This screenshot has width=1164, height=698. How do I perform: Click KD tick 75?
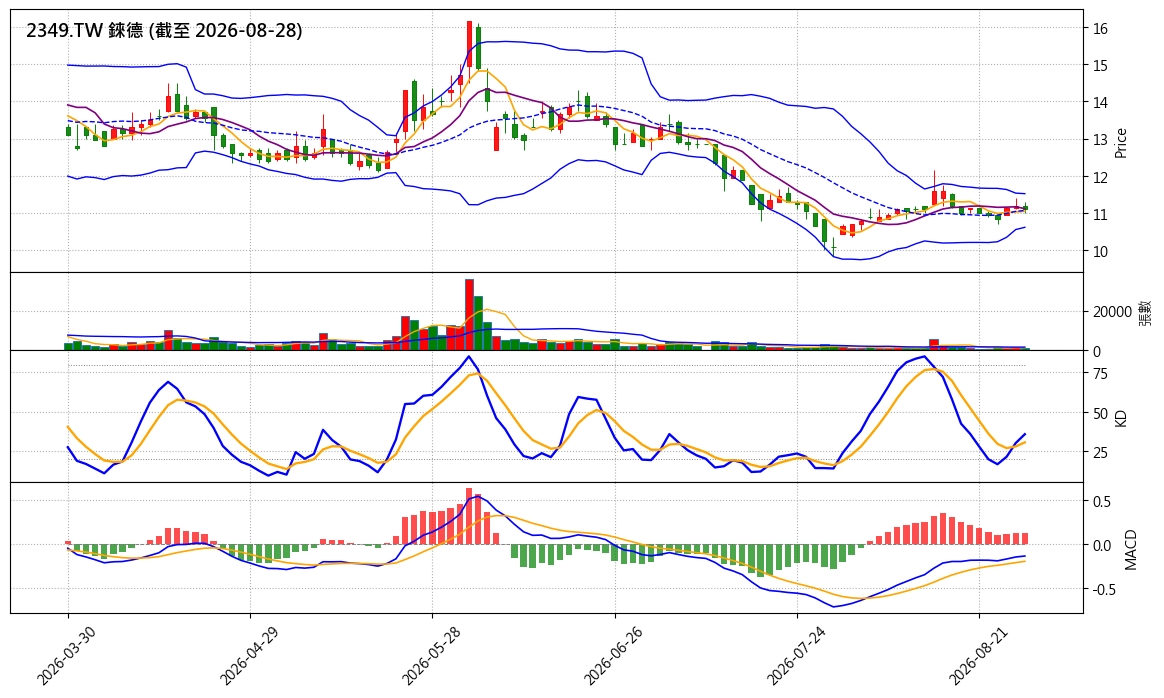tap(1100, 374)
